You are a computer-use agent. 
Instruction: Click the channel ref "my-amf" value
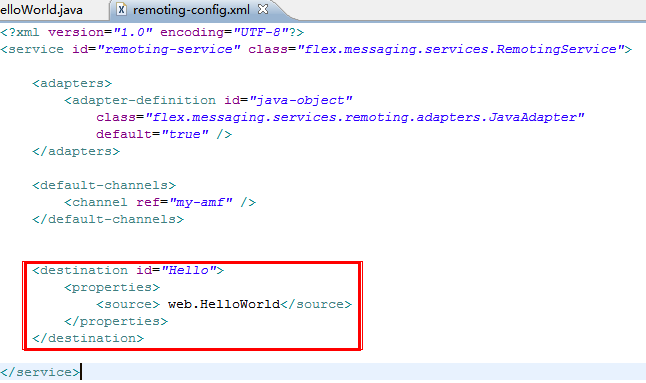point(201,202)
